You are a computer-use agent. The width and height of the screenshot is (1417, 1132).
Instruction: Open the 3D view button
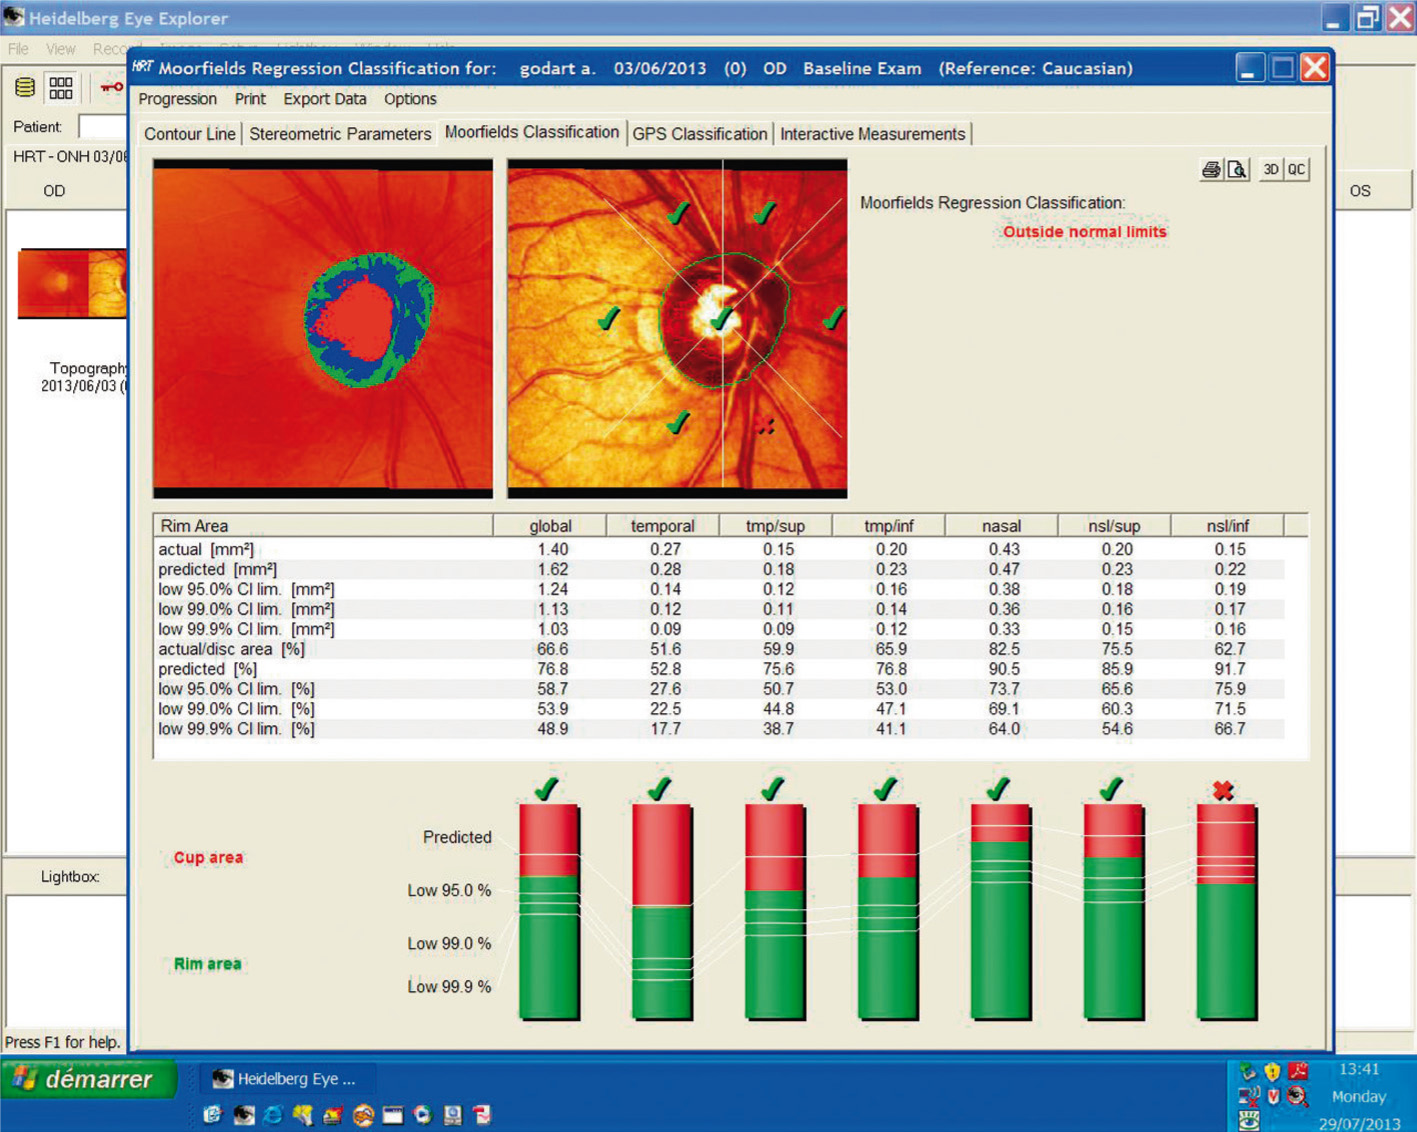[1270, 170]
